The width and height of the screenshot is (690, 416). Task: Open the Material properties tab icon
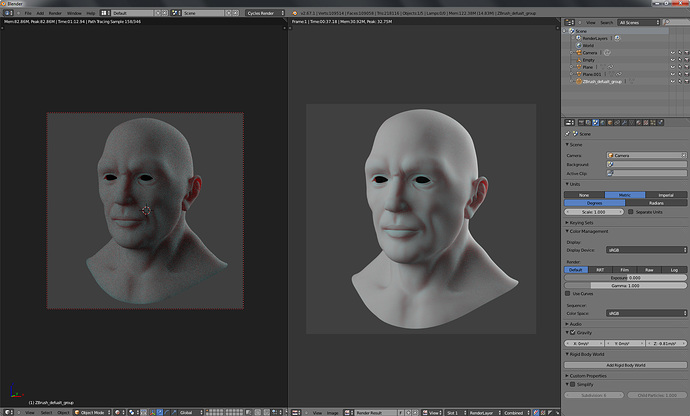(x=639, y=123)
